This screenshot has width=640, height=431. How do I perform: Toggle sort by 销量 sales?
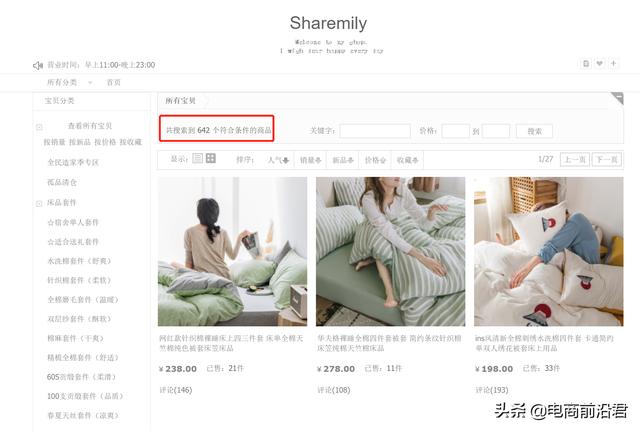point(310,160)
